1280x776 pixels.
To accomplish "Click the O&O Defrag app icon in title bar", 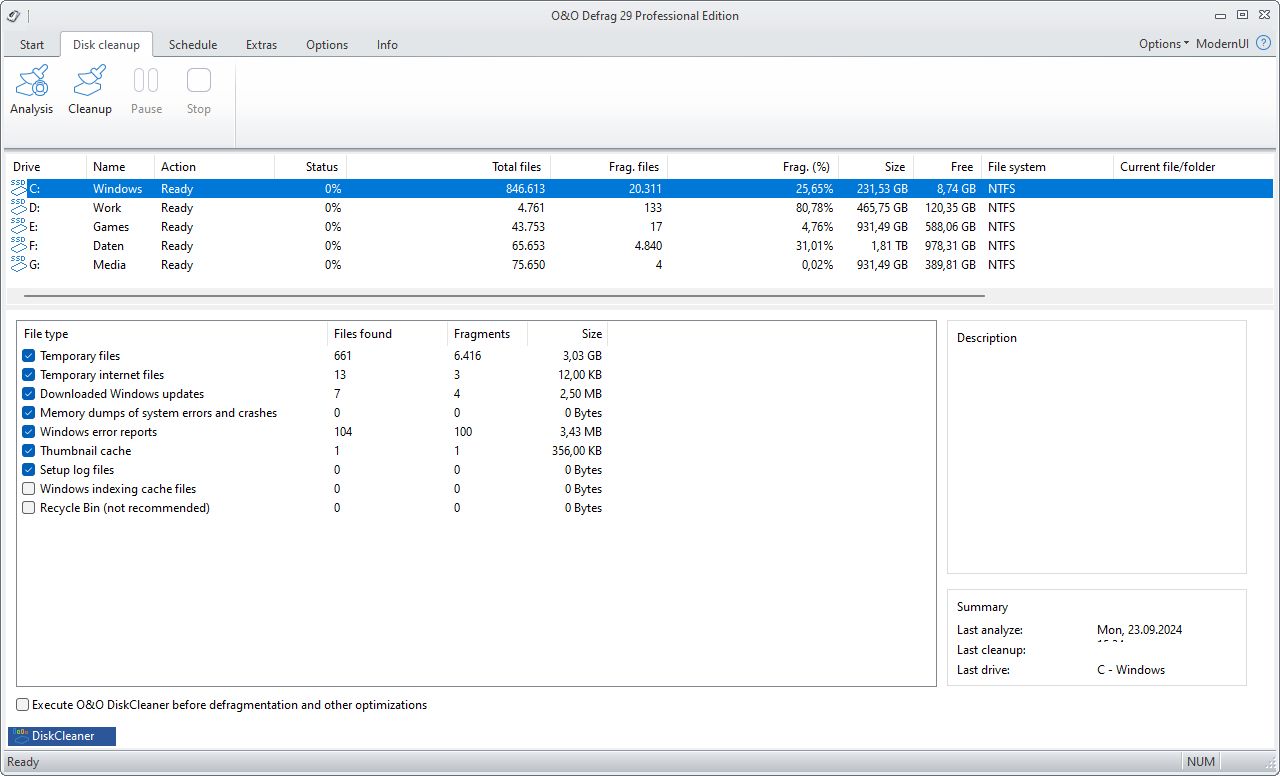I will [x=13, y=16].
